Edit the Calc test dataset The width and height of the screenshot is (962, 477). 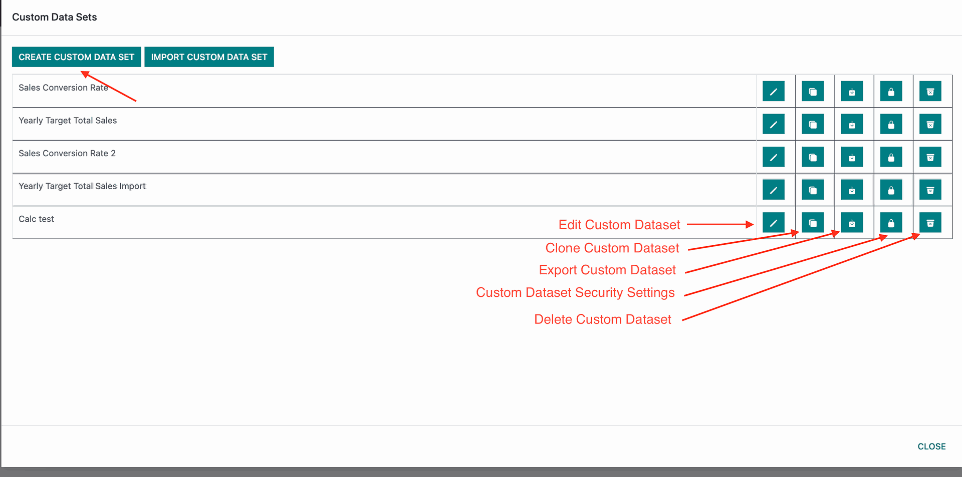(773, 222)
